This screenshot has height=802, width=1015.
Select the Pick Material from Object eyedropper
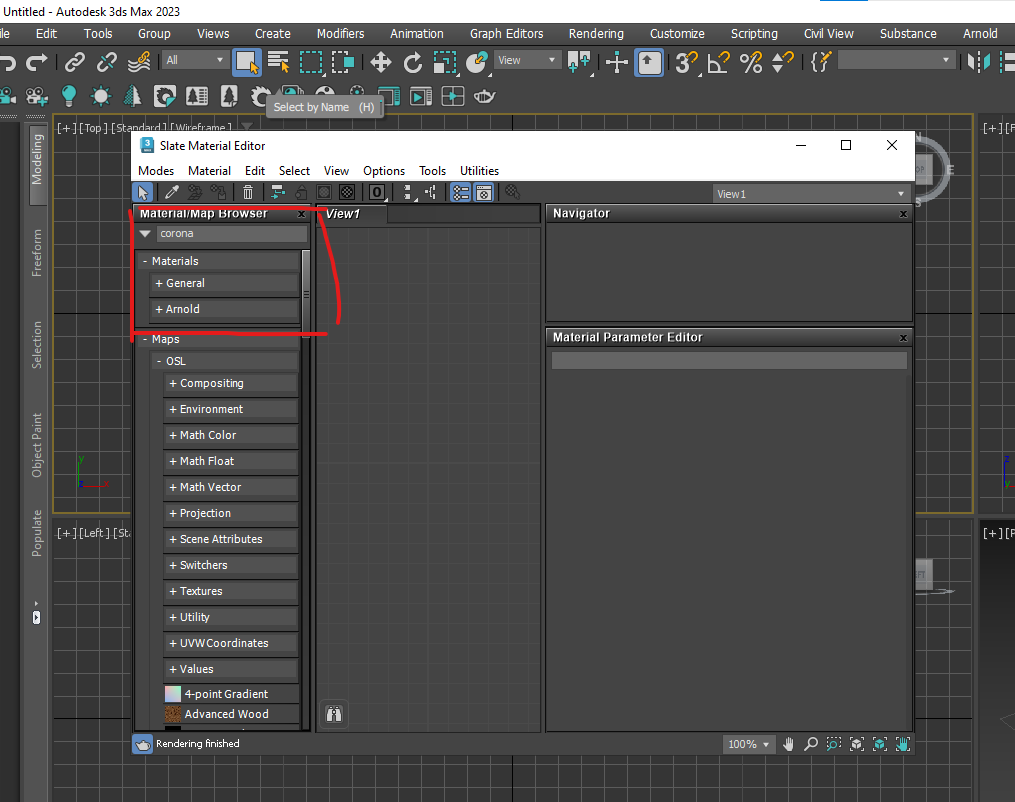172,192
